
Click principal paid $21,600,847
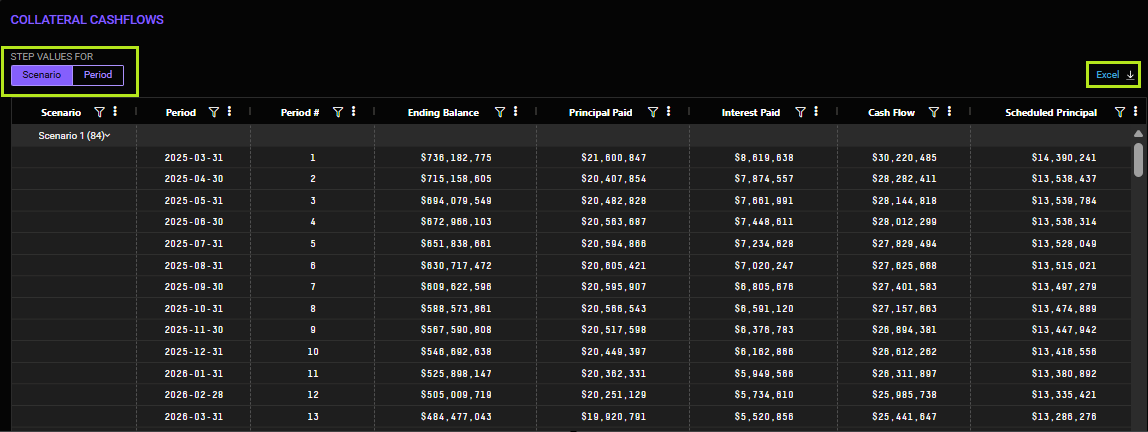pos(614,157)
